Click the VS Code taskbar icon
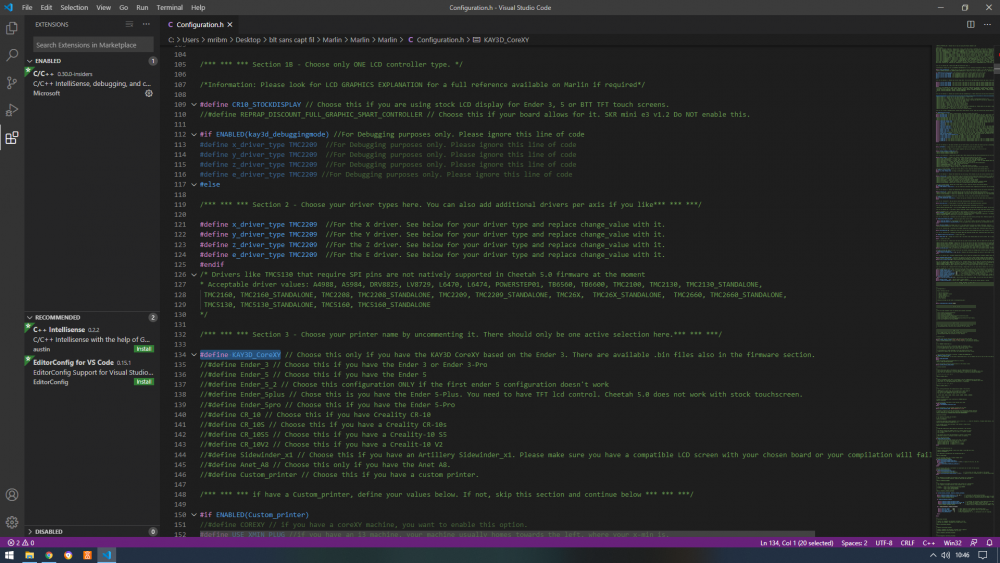This screenshot has height=563, width=1000. click(107, 555)
